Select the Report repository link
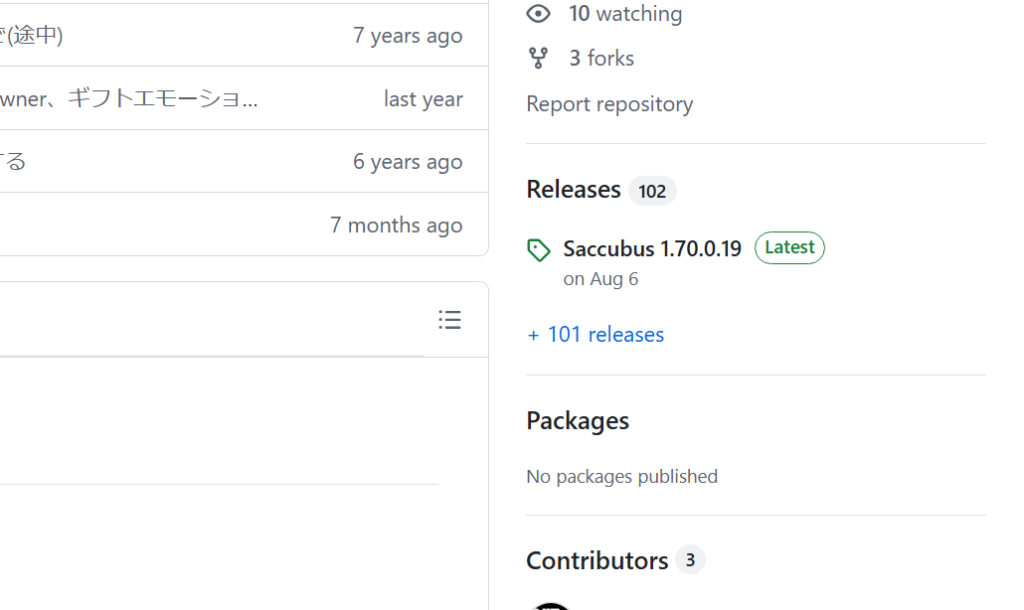The image size is (1024, 610). coord(609,104)
